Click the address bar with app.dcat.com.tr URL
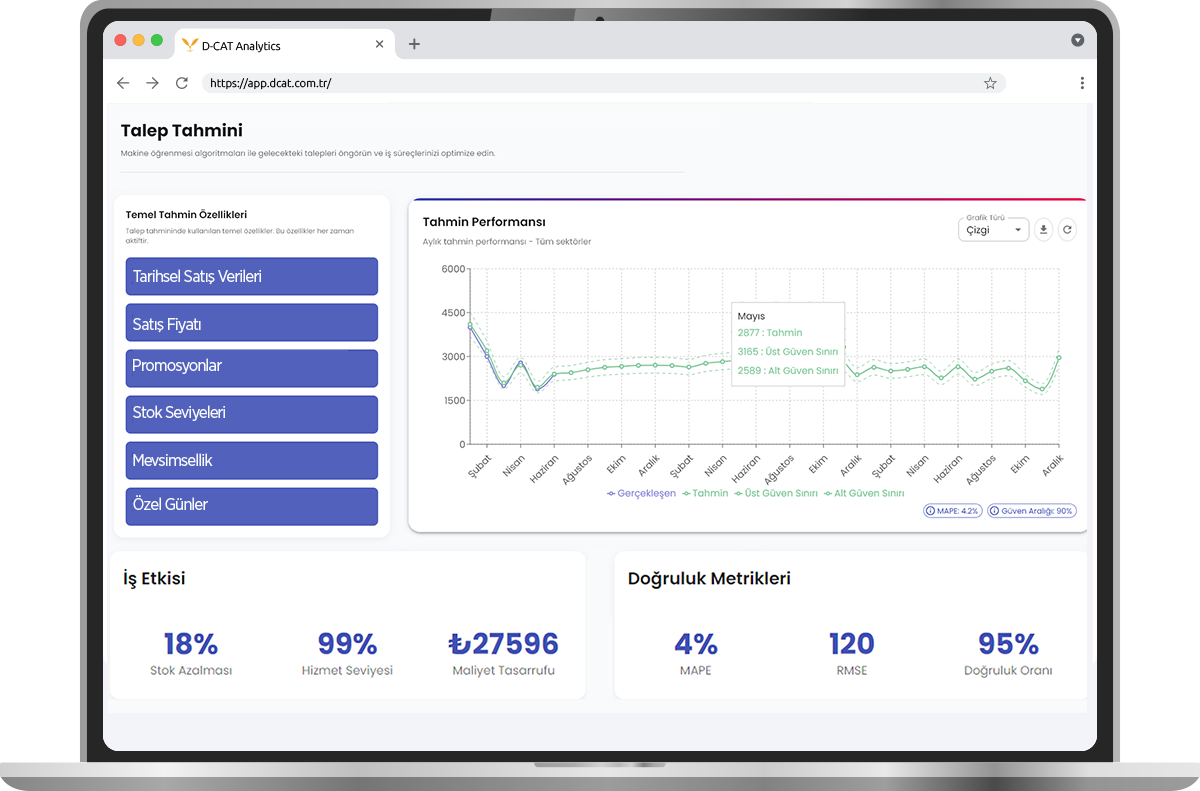1200x791 pixels. coord(590,83)
